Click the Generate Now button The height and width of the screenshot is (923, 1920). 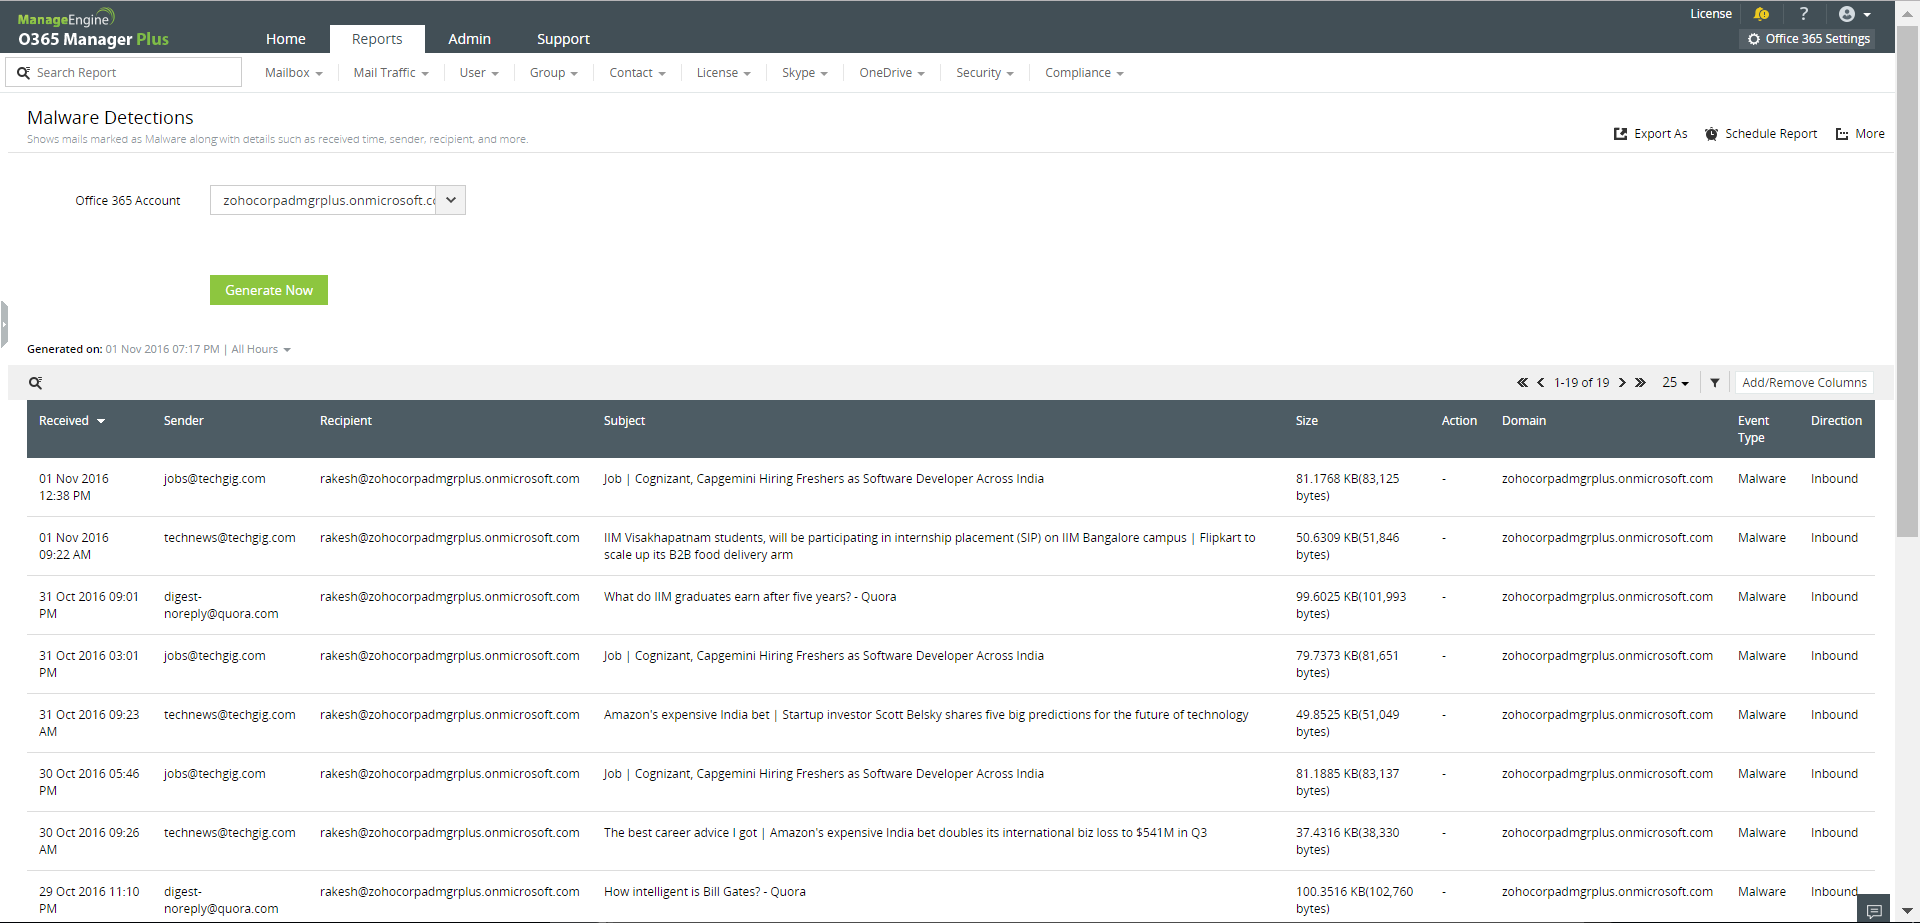(x=269, y=290)
